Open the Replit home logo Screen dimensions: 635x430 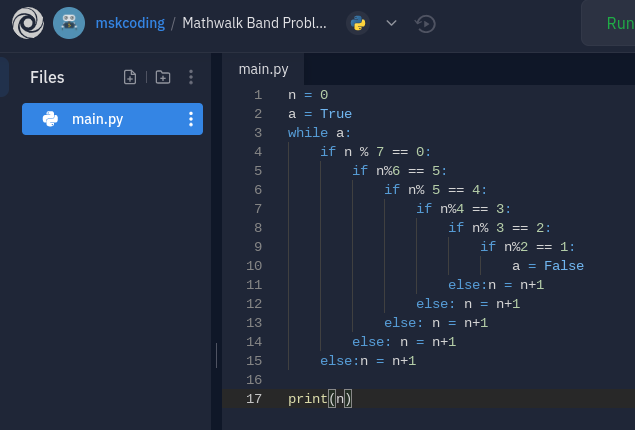[x=28, y=23]
